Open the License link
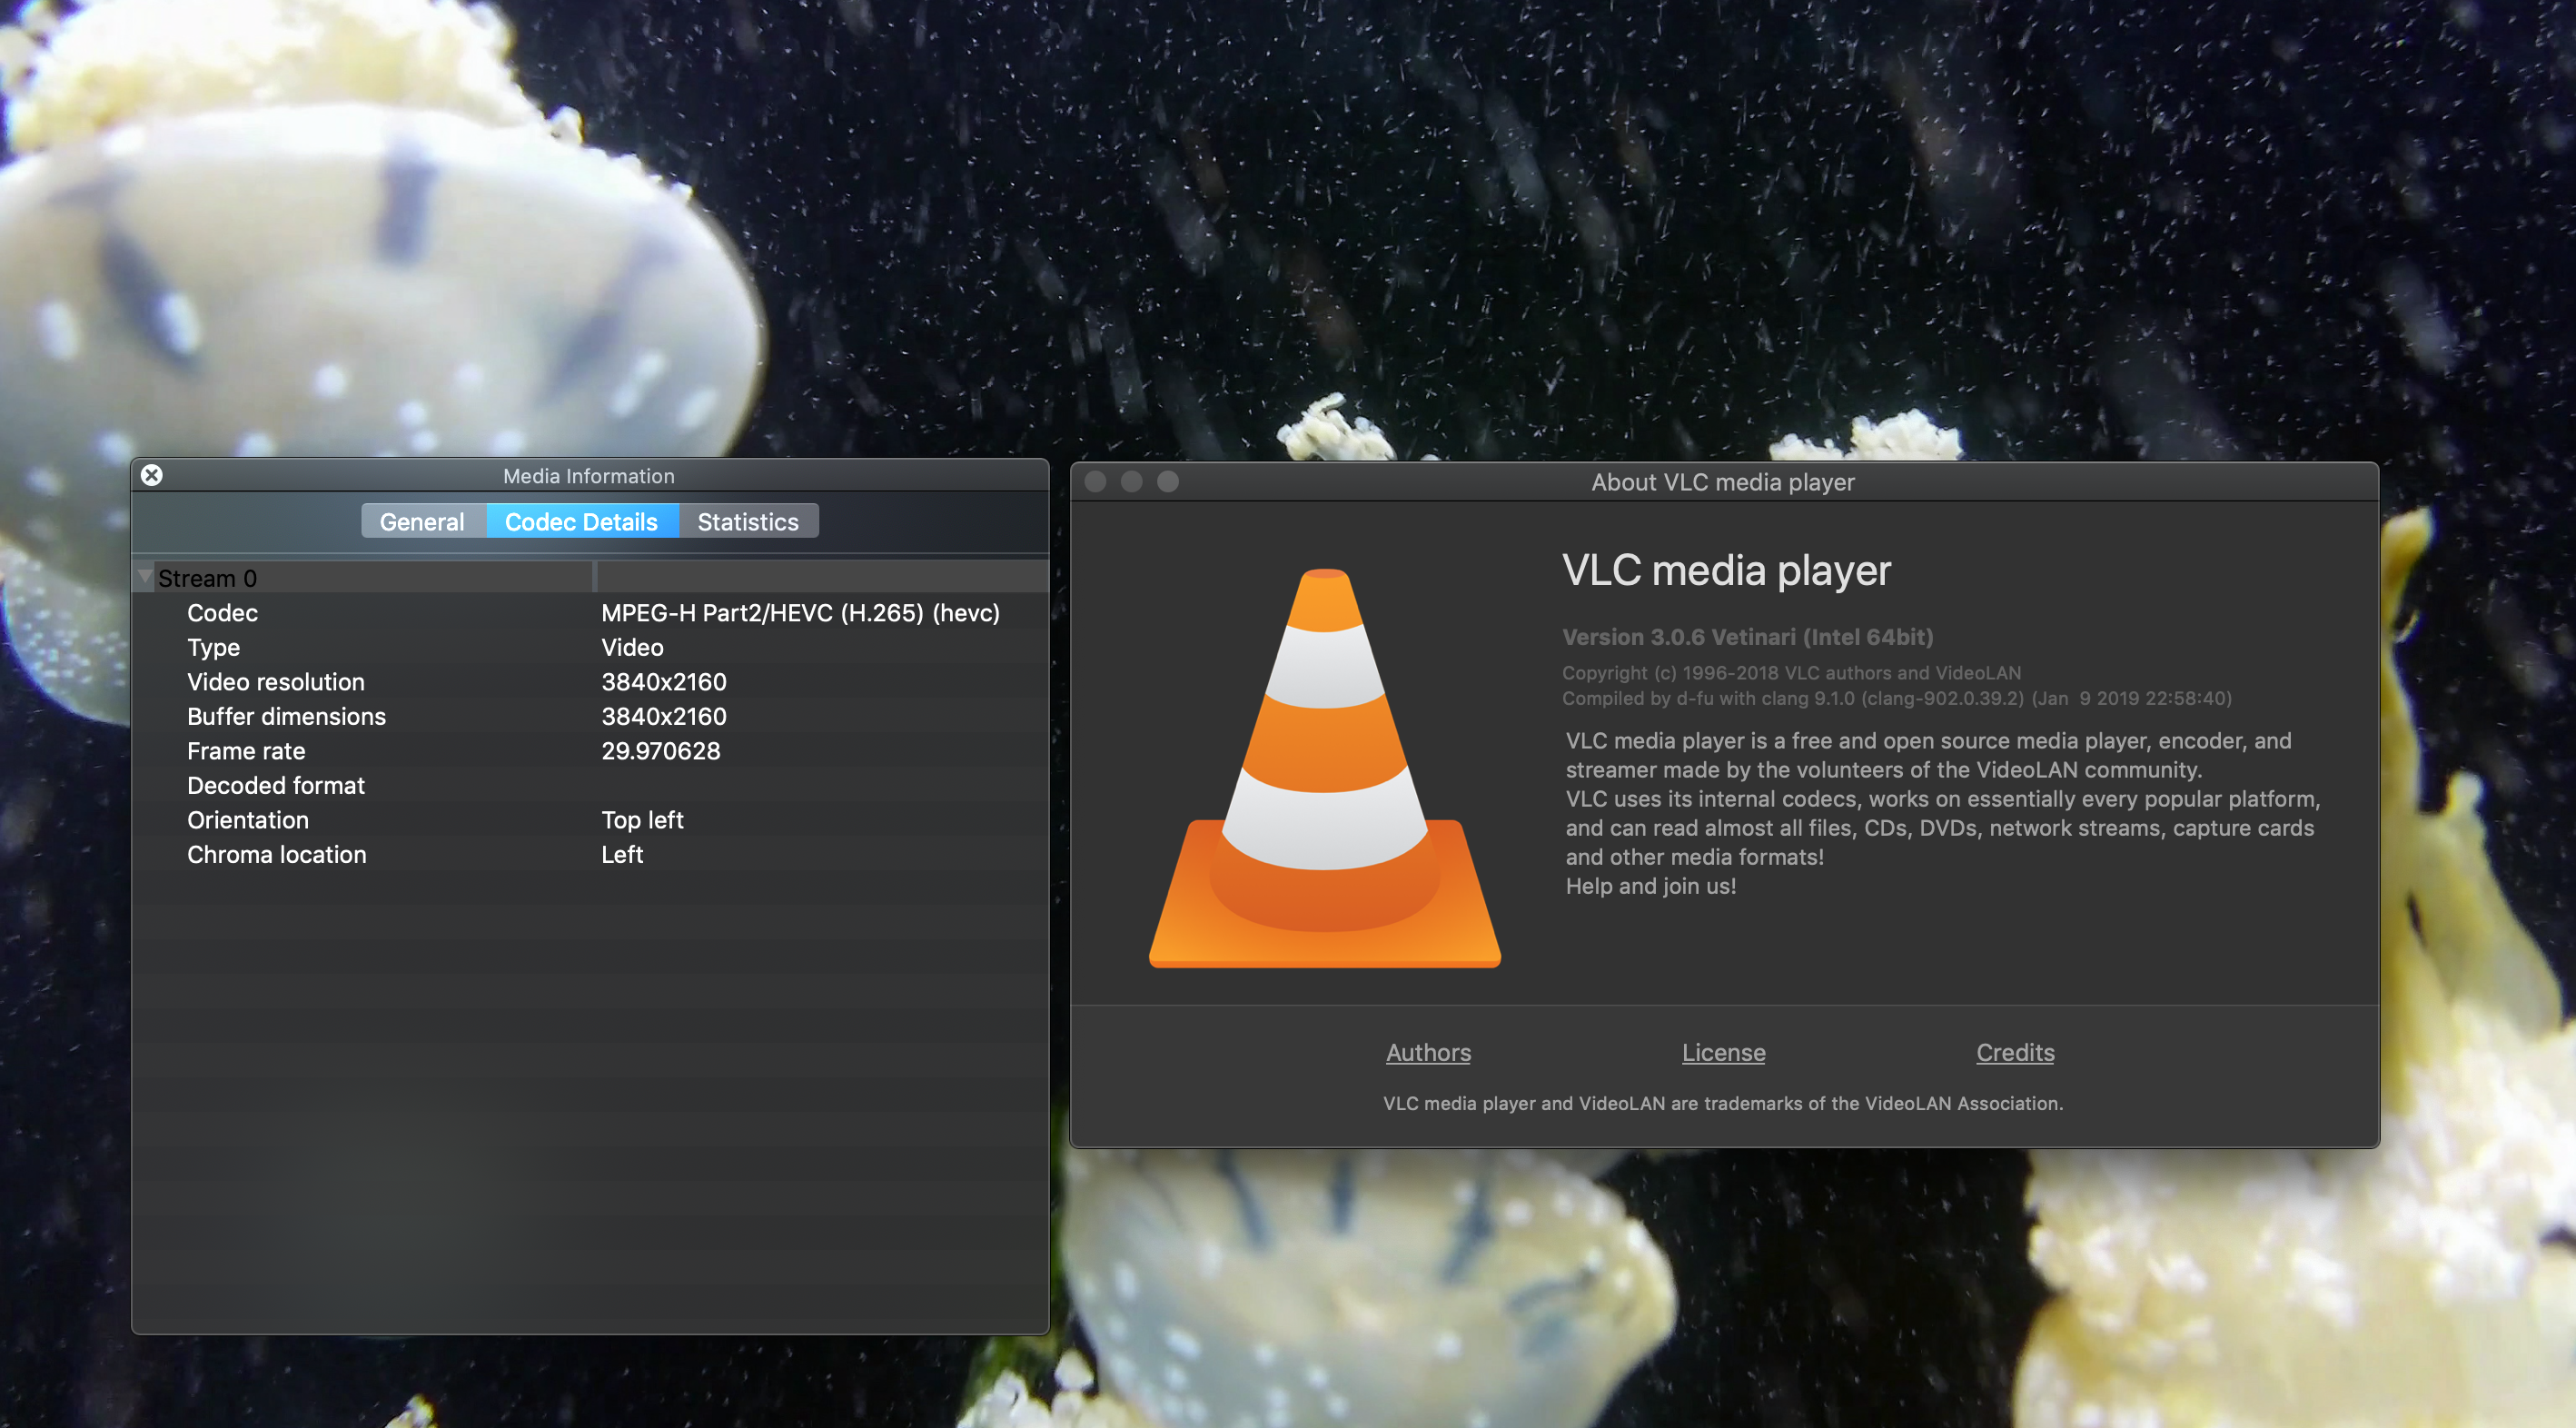 pos(1723,1052)
